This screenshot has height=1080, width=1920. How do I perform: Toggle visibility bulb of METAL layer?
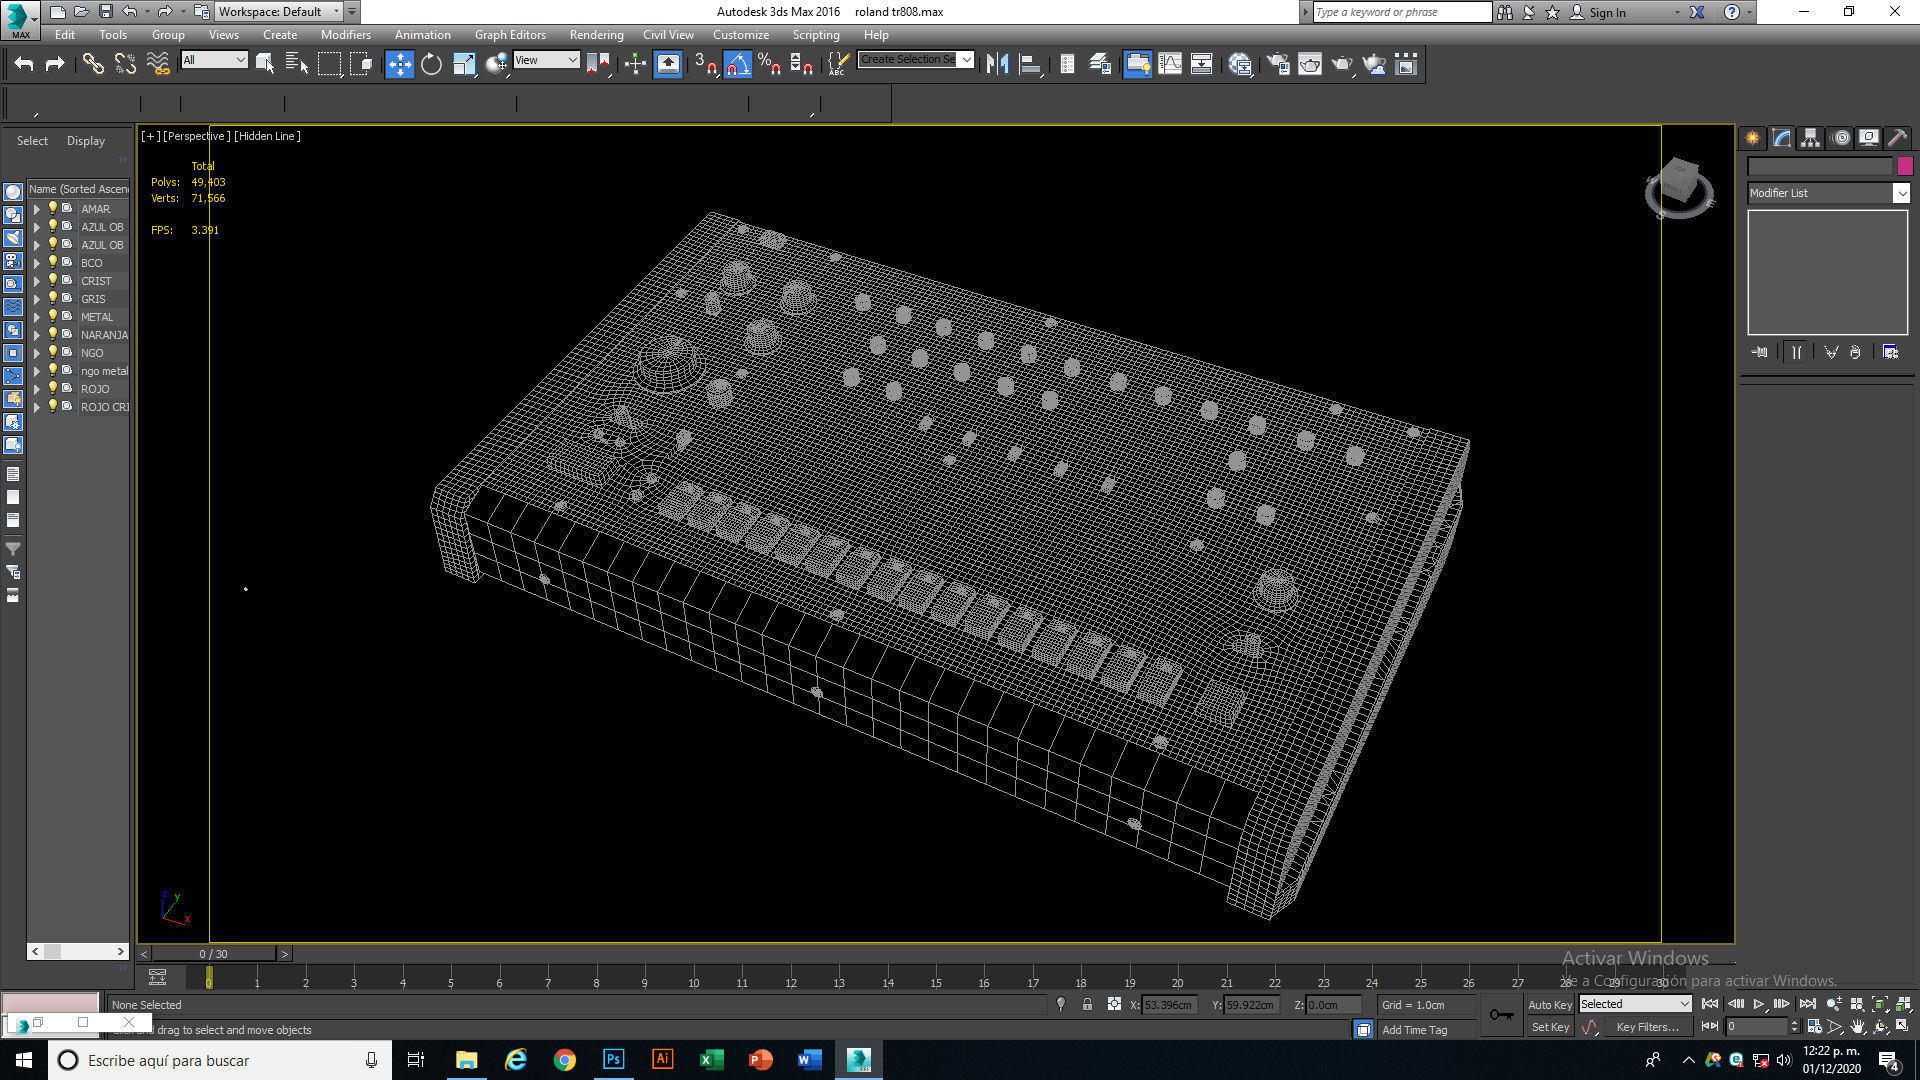53,316
